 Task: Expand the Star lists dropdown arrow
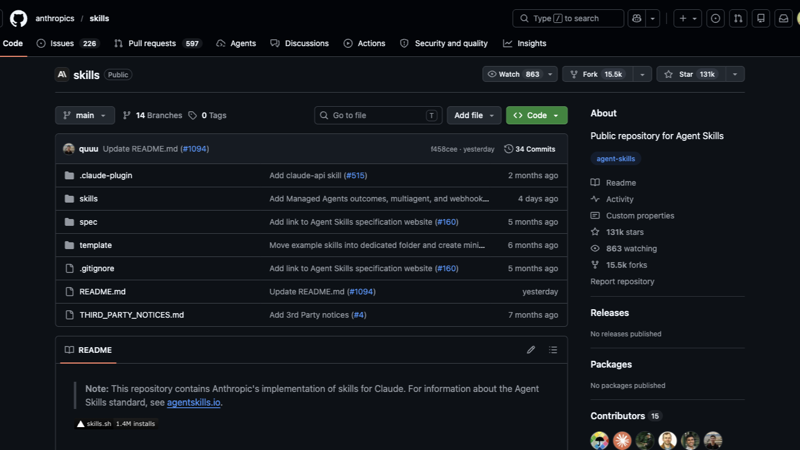[735, 74]
